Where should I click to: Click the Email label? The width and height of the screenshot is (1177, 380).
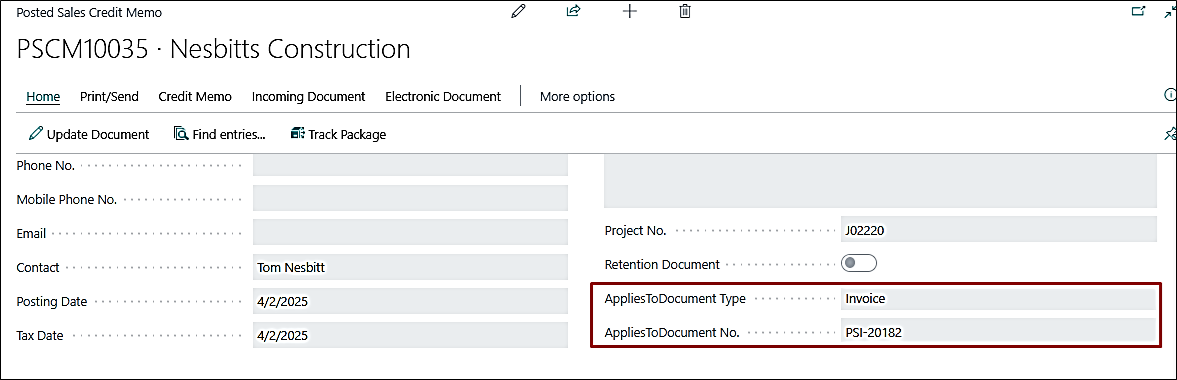click(x=31, y=234)
